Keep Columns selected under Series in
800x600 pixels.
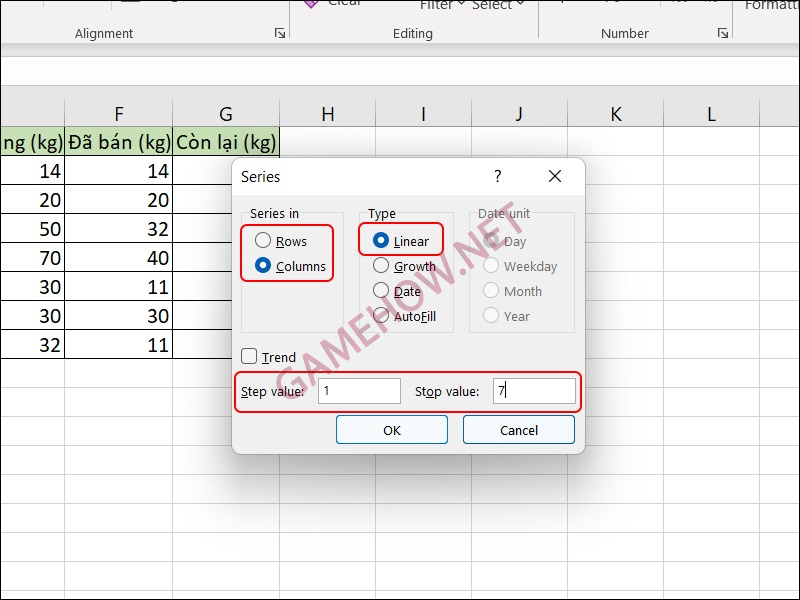point(262,265)
